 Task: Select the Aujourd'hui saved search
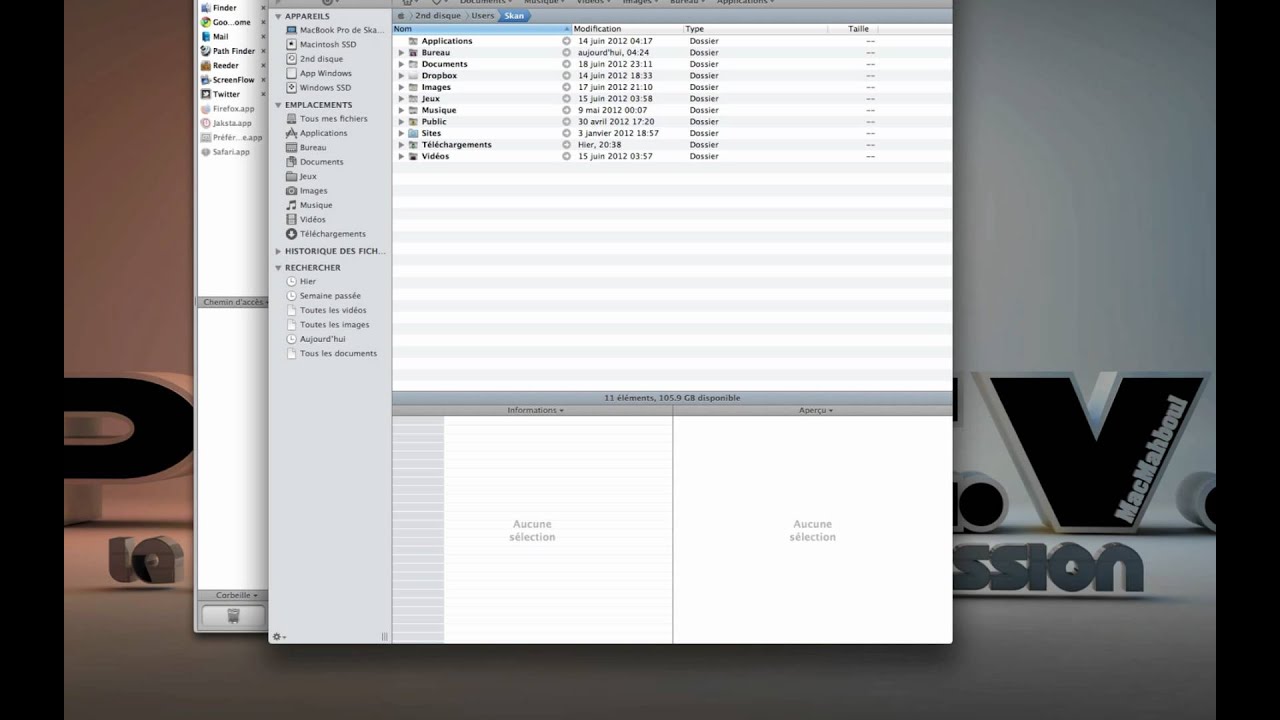[x=315, y=339]
